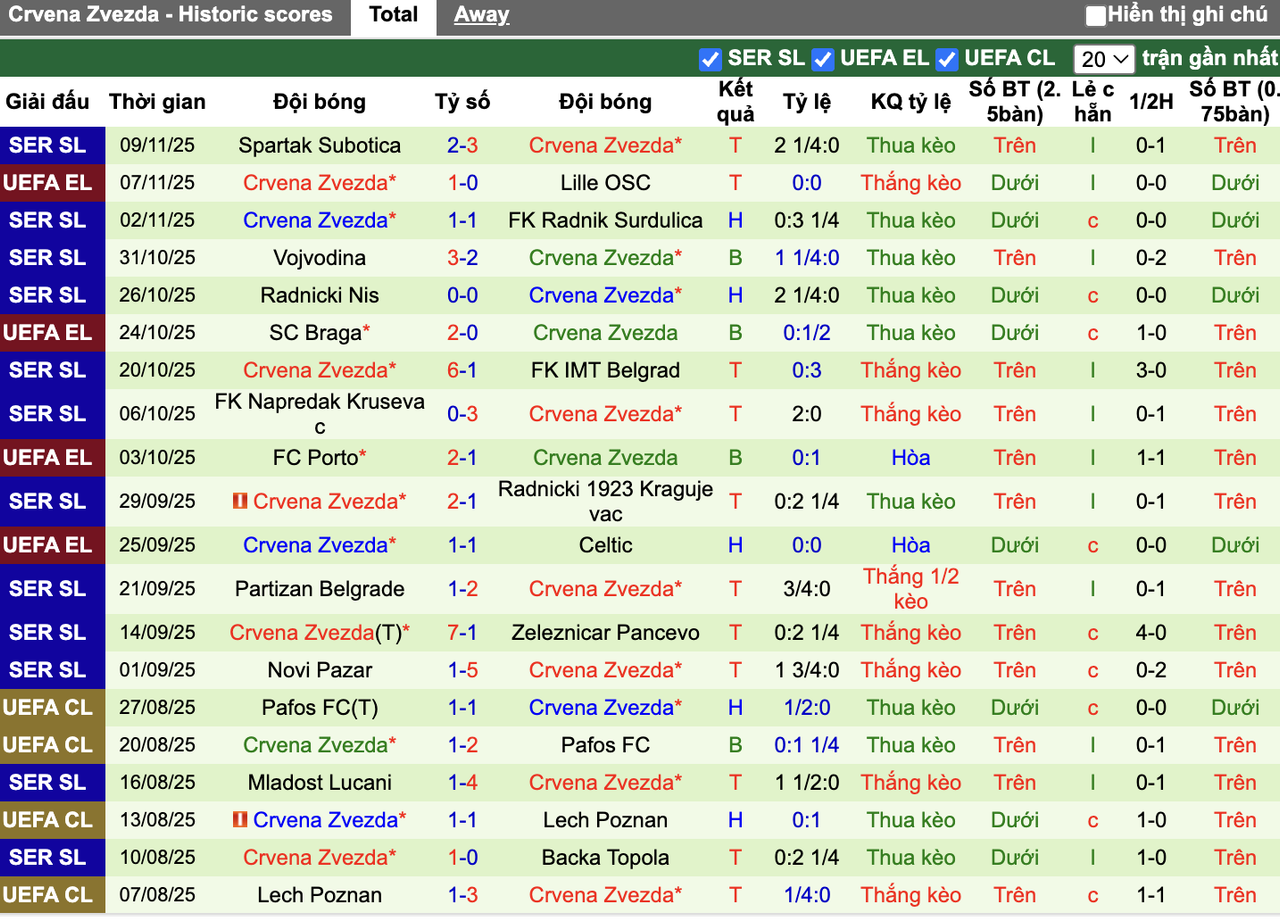Click Thắng 1/2 kèo result cell
This screenshot has width=1280, height=921.
point(911,589)
